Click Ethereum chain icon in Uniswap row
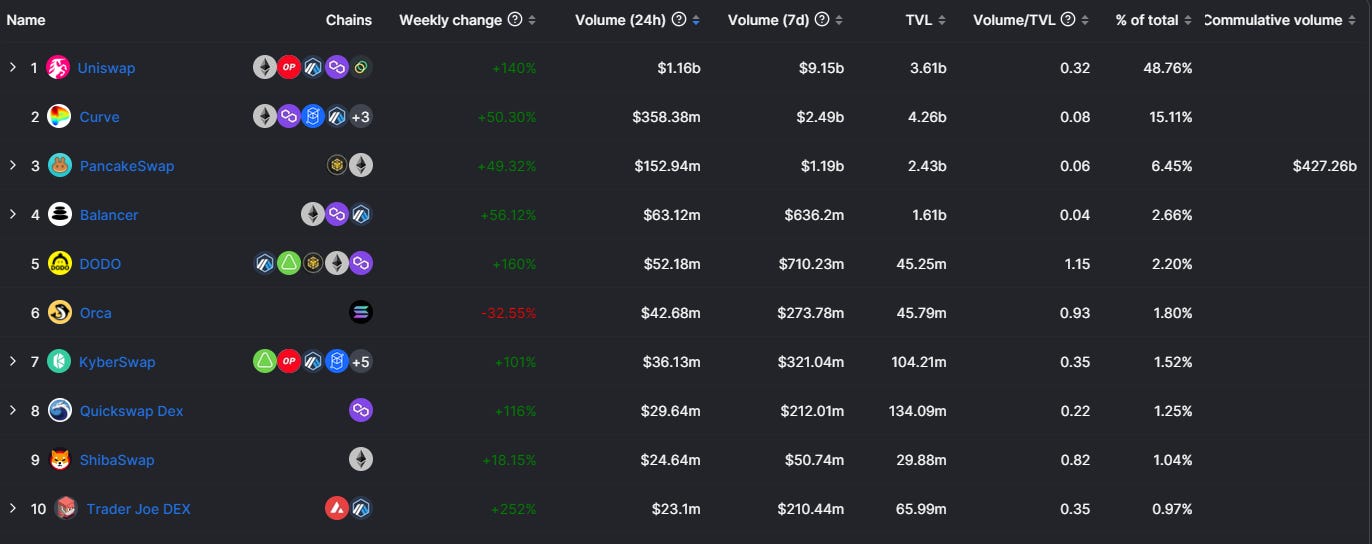 pyautogui.click(x=265, y=68)
